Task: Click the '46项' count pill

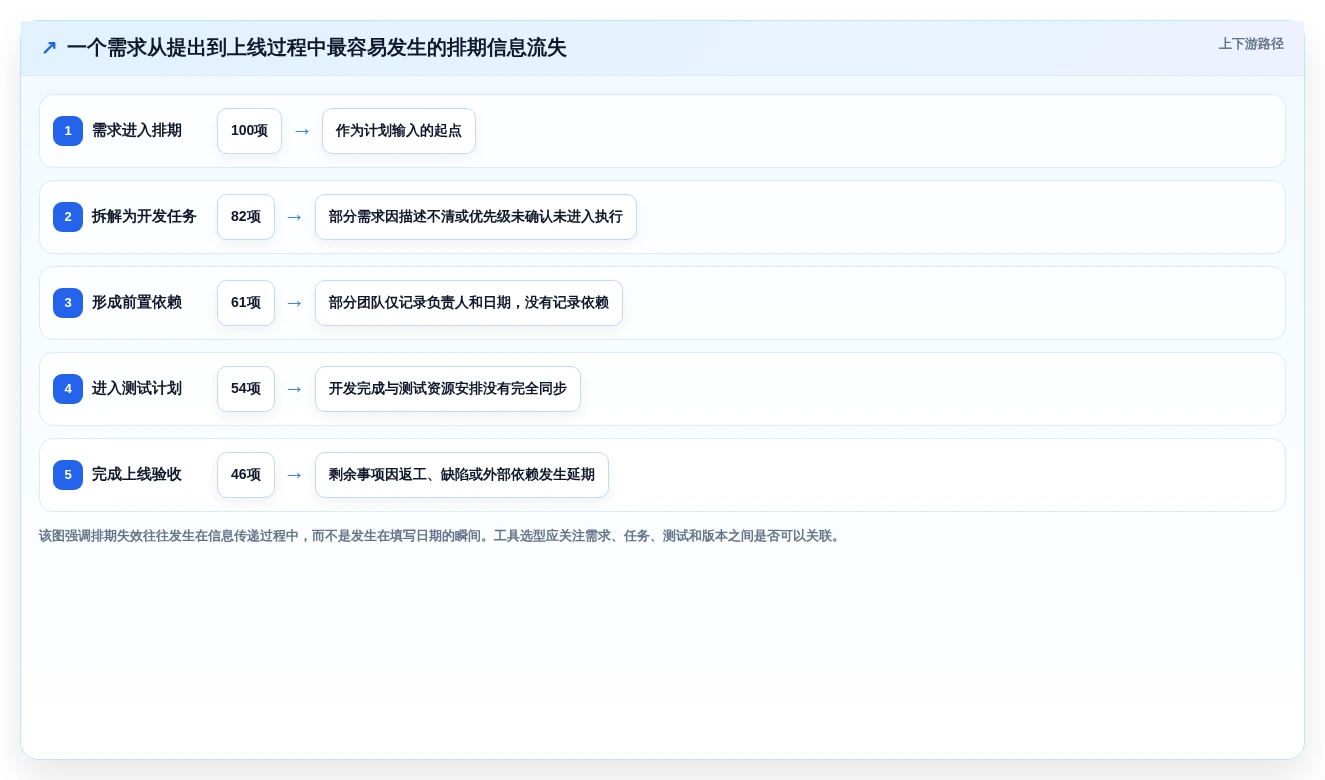Action: pyautogui.click(x=246, y=475)
